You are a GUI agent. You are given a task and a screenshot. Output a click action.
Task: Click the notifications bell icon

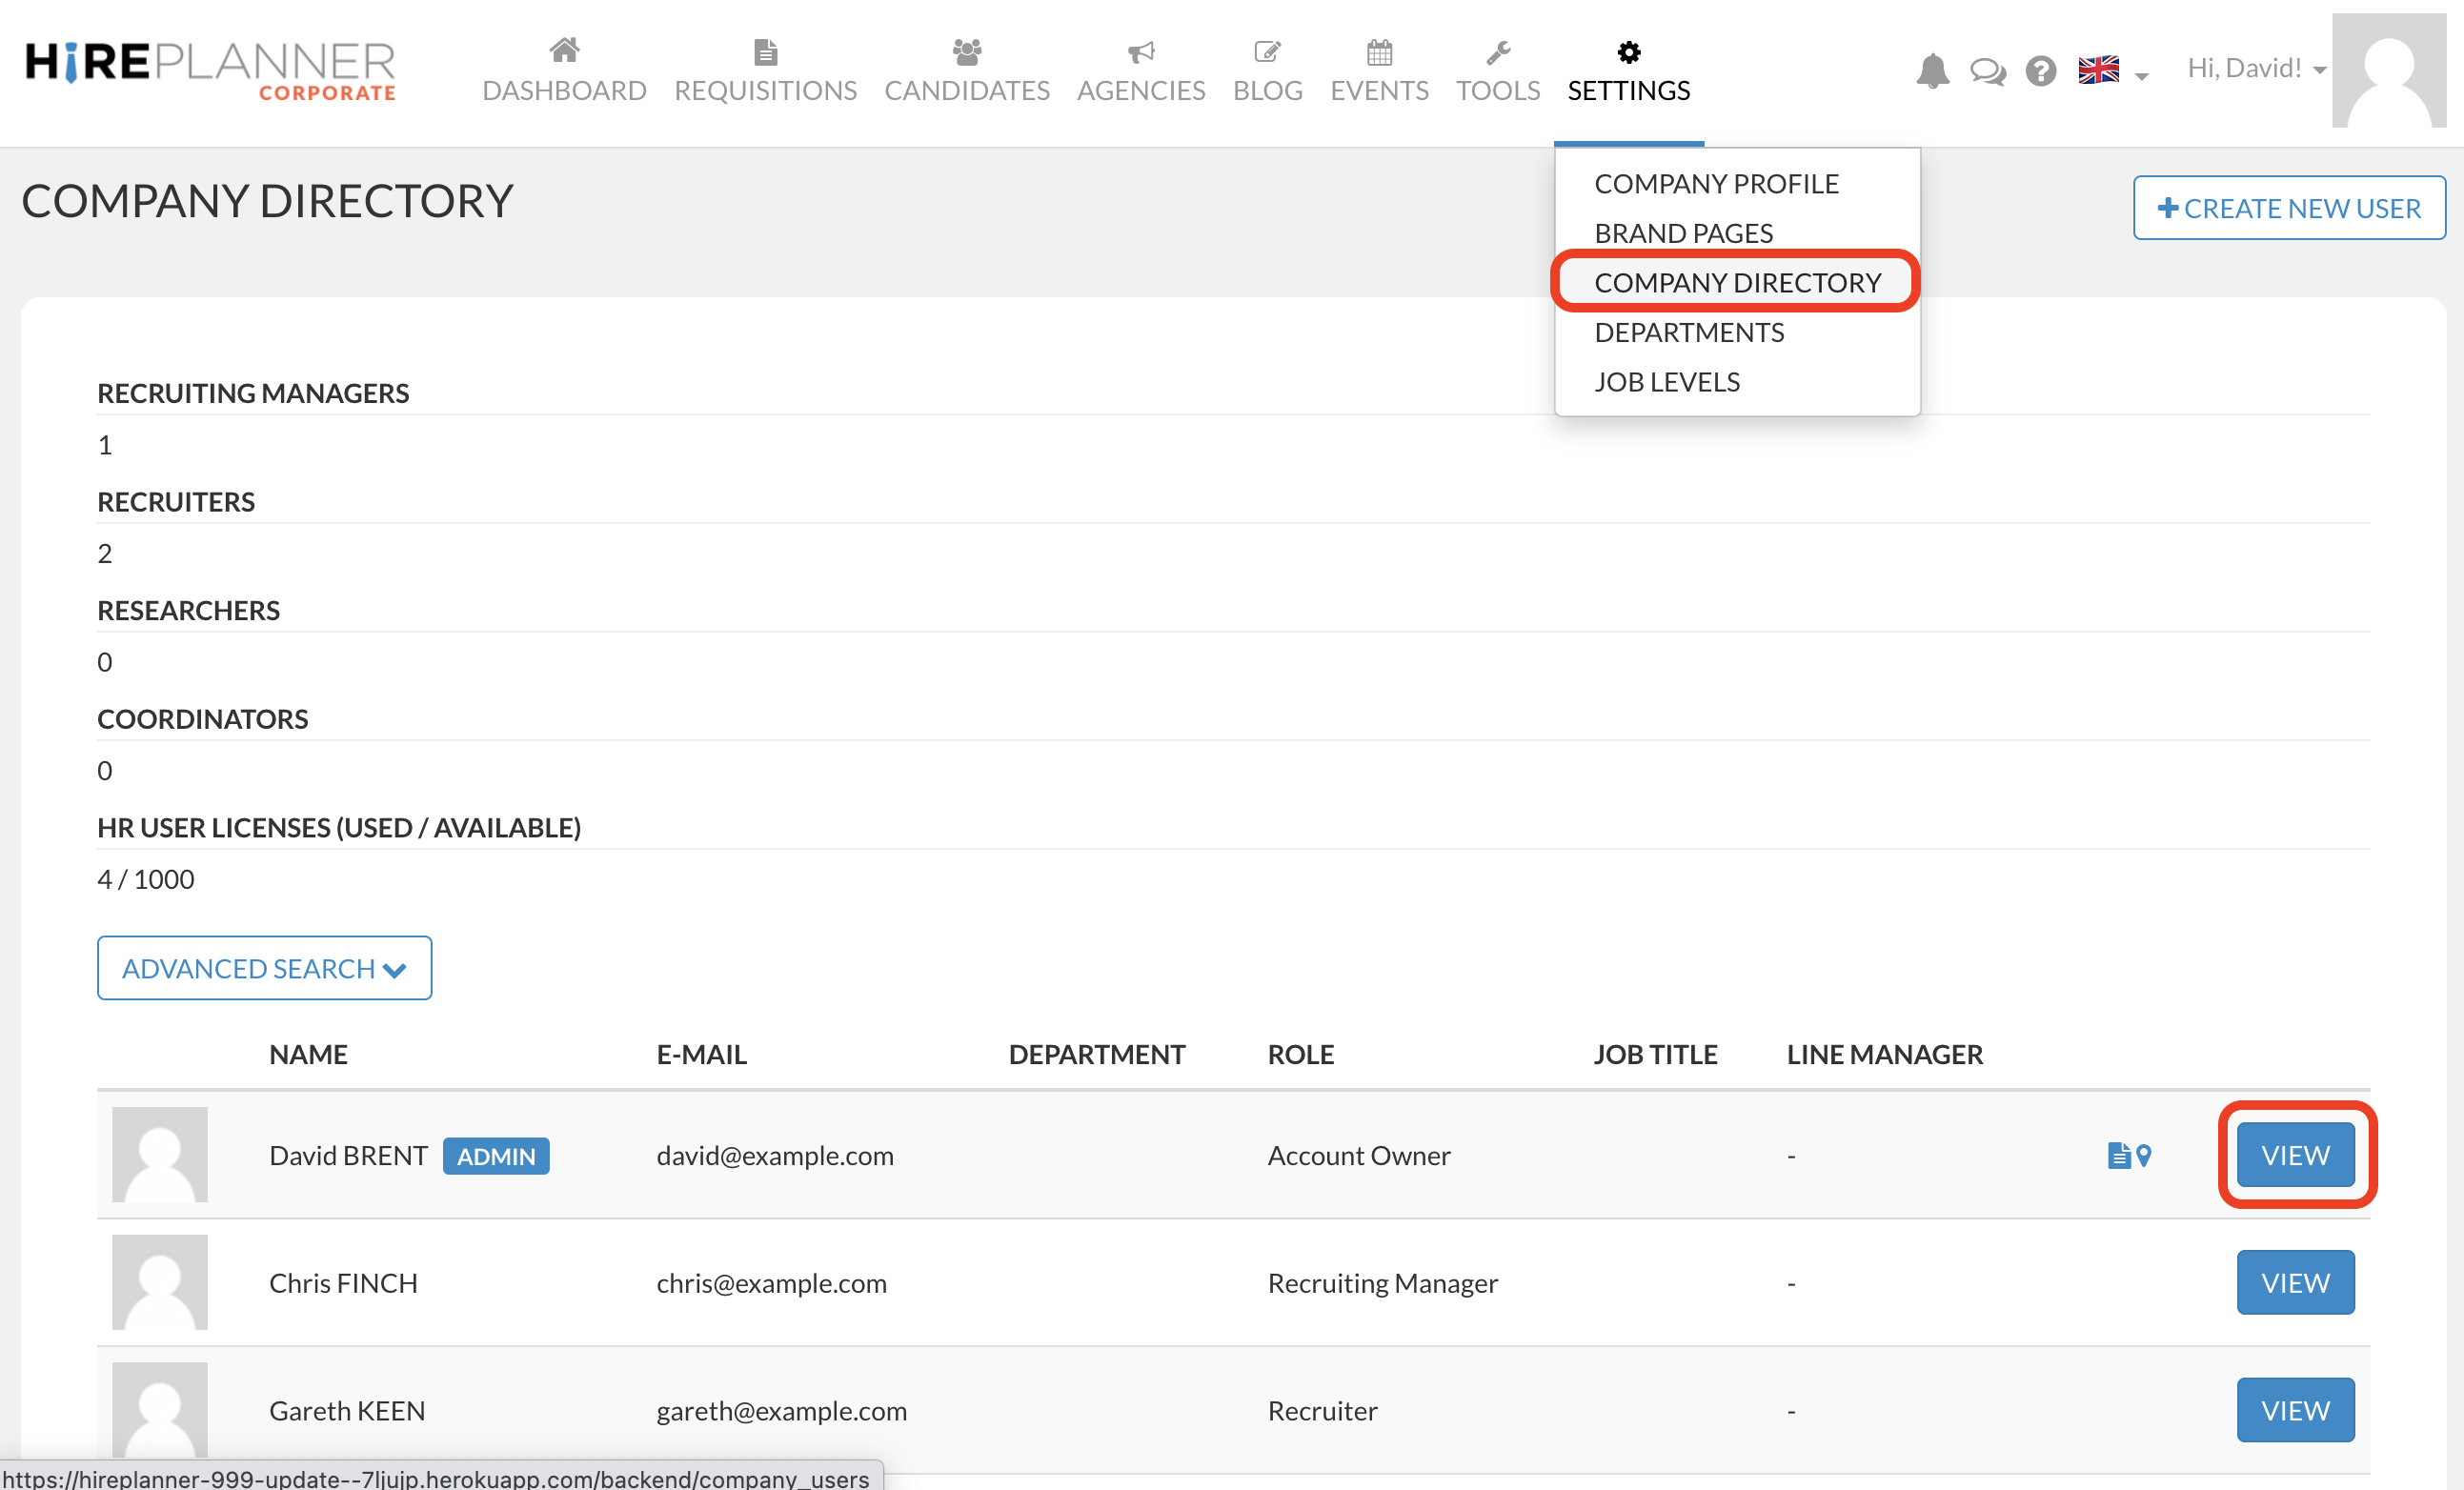pyautogui.click(x=1932, y=71)
